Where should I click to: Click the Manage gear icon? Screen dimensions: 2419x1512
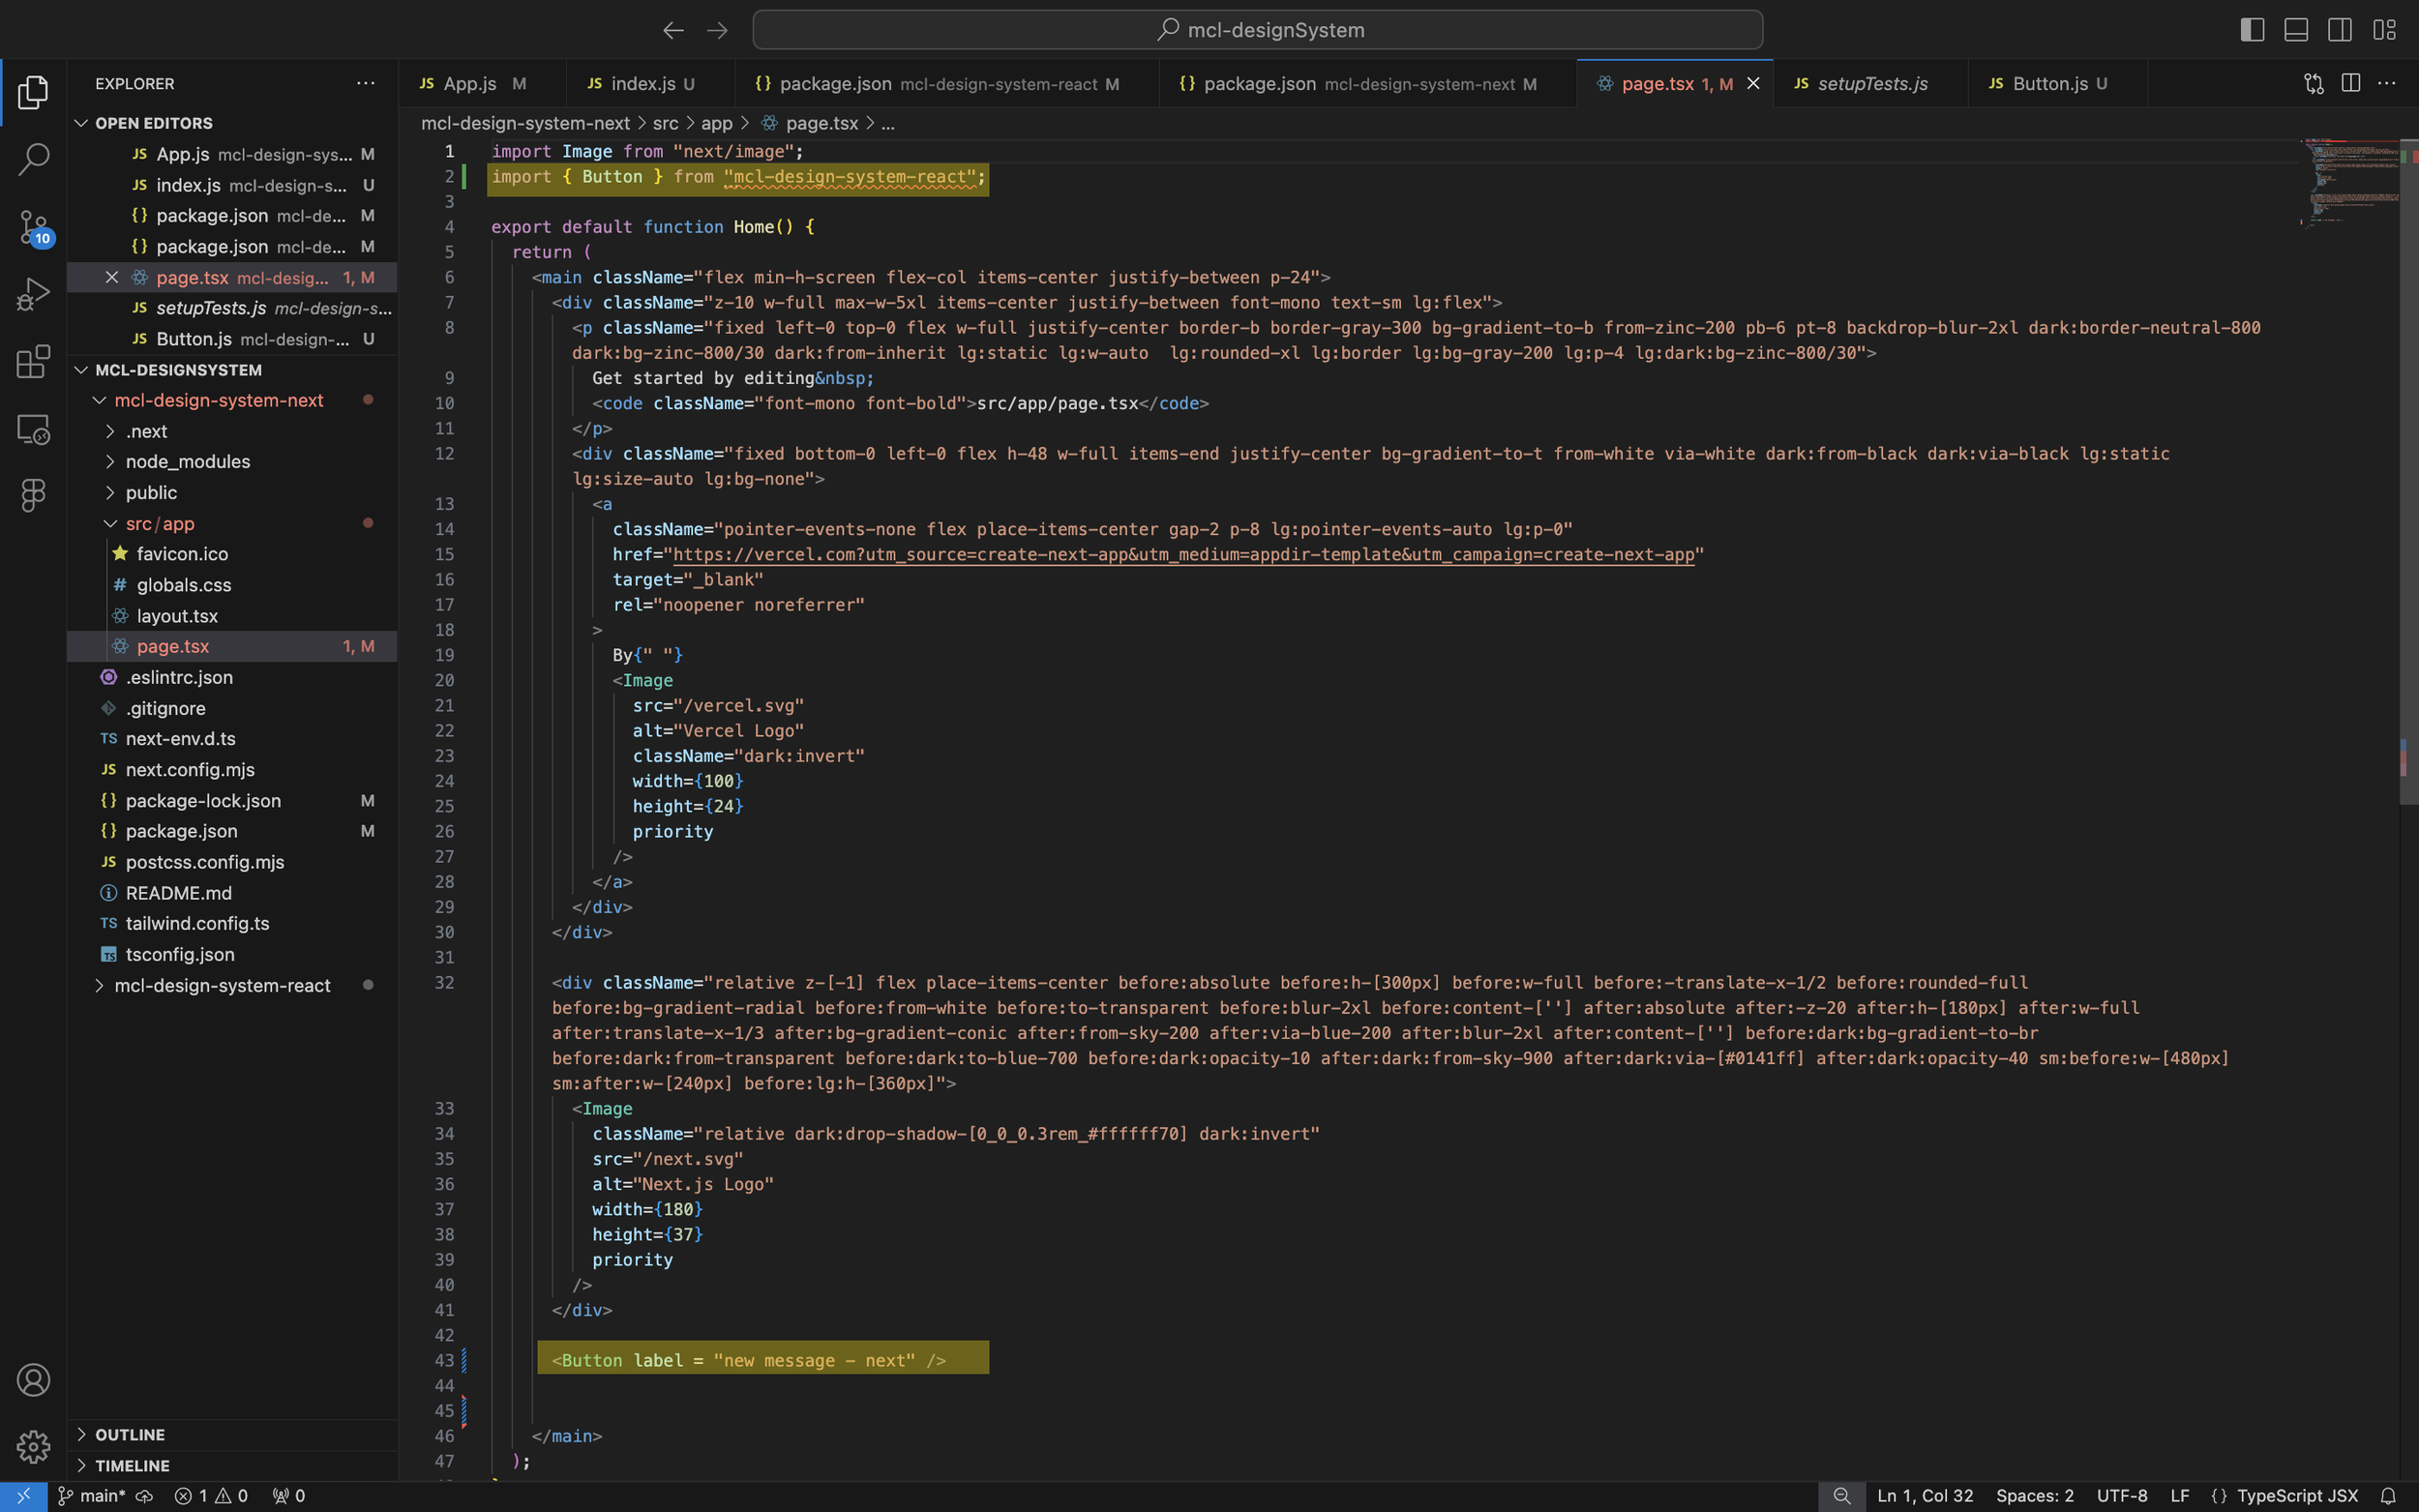[33, 1446]
